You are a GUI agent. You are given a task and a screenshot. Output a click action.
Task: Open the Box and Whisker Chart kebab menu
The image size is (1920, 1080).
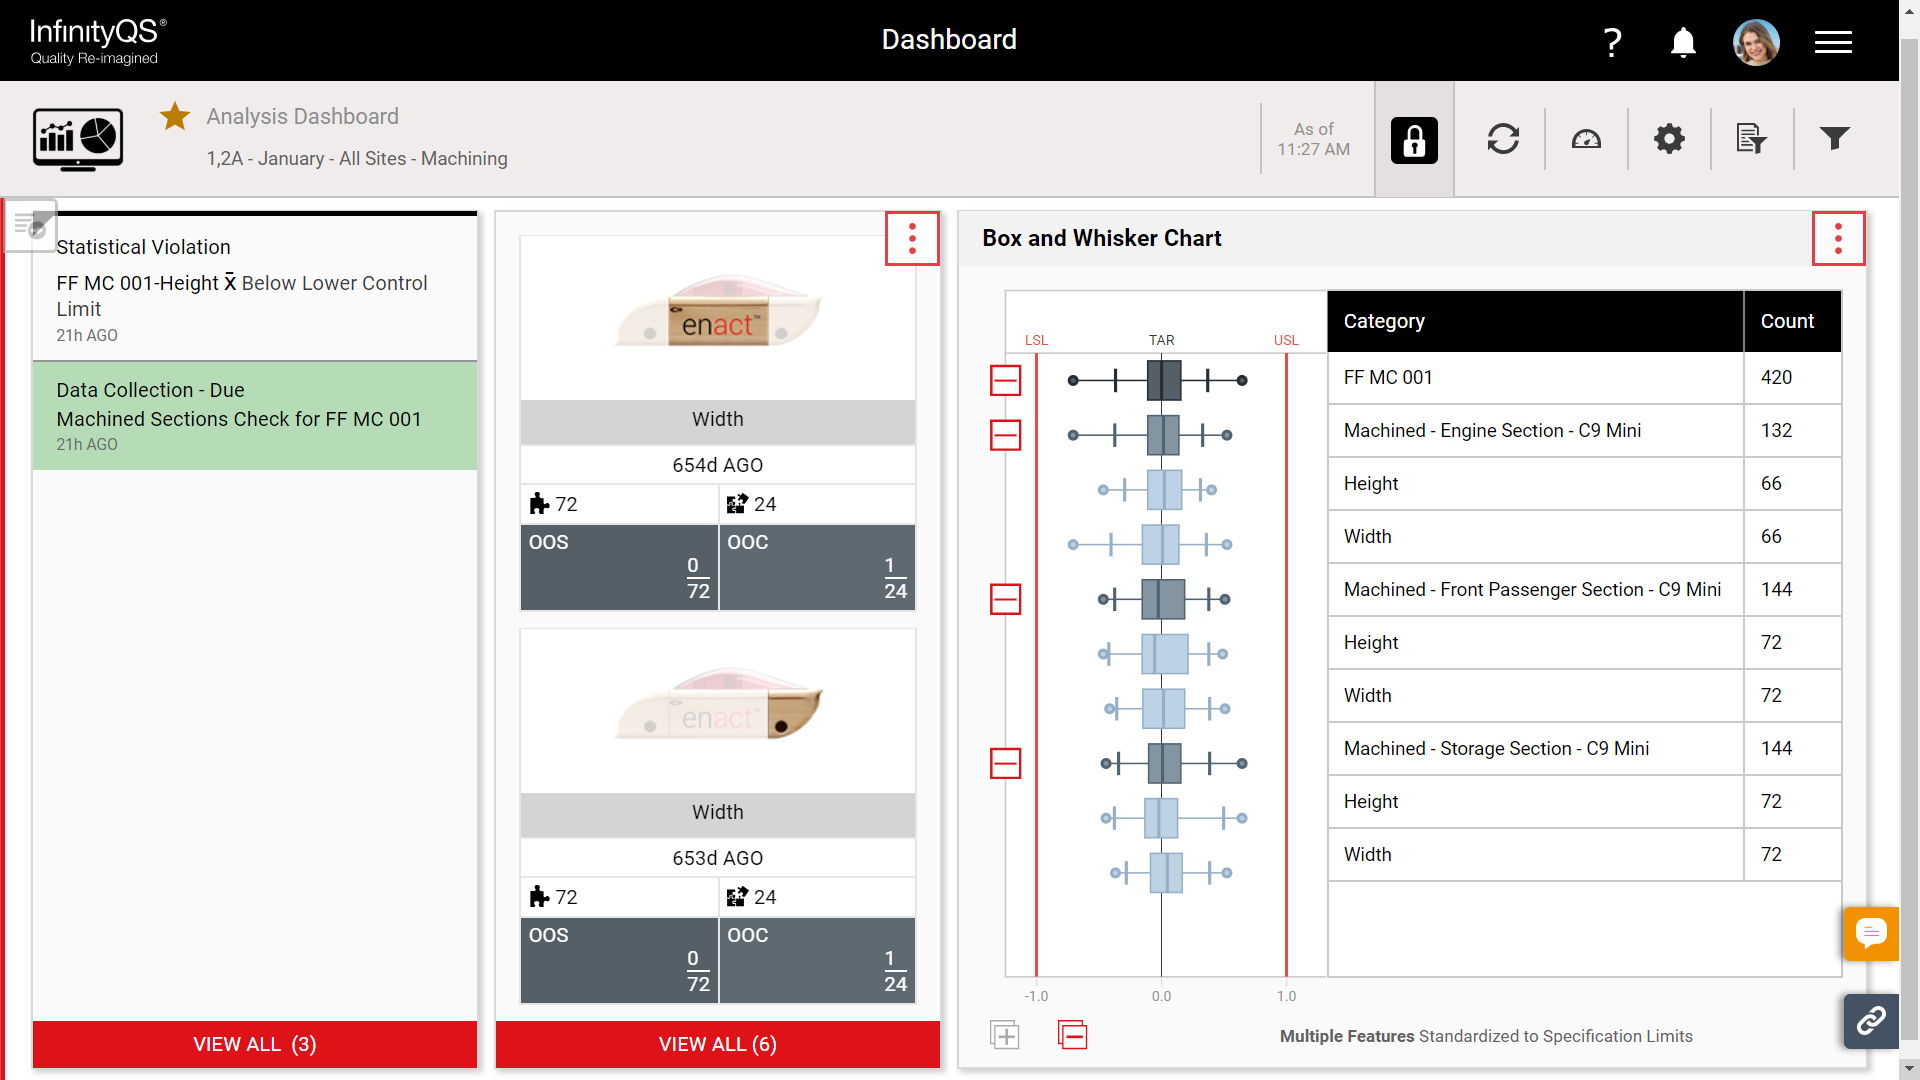(x=1839, y=238)
